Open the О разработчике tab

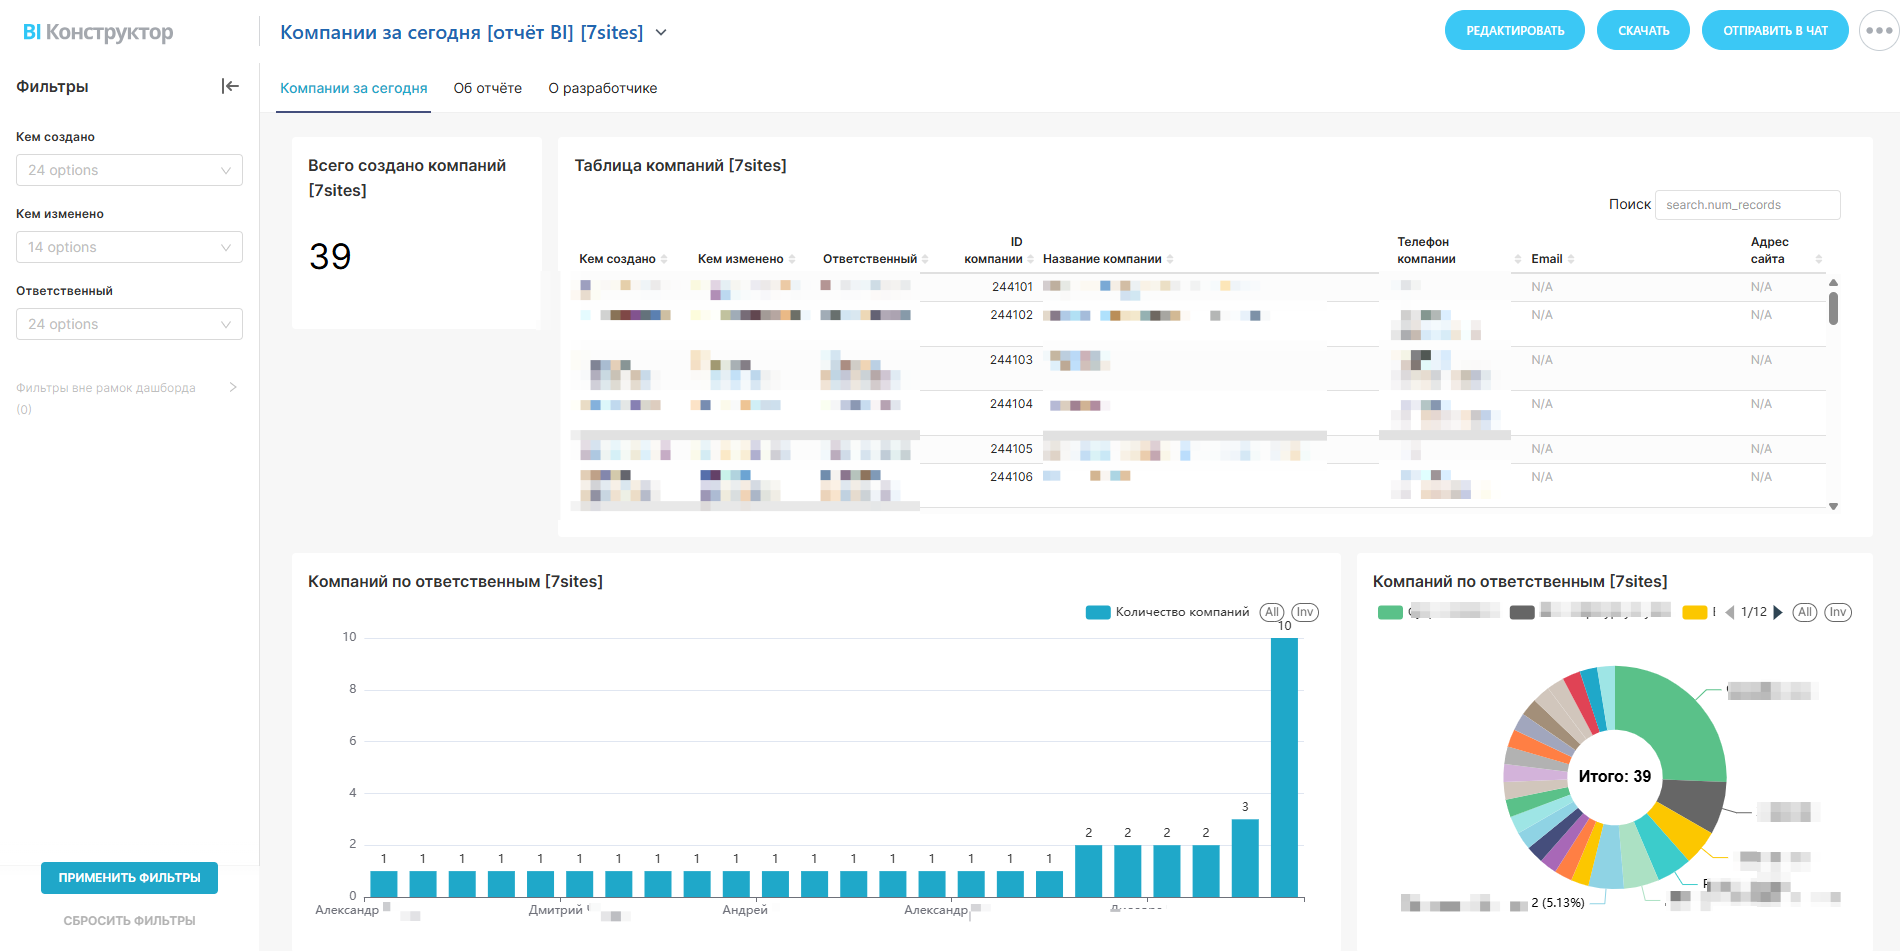(602, 88)
